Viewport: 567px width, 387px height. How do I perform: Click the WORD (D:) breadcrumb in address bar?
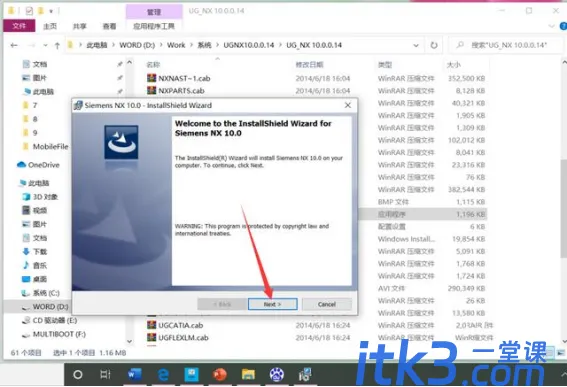tap(137, 45)
